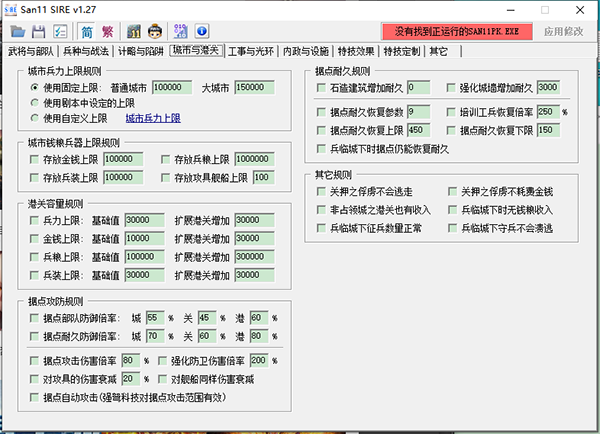Save settings with the floppy disk icon
The height and width of the screenshot is (434, 600).
tap(38, 31)
